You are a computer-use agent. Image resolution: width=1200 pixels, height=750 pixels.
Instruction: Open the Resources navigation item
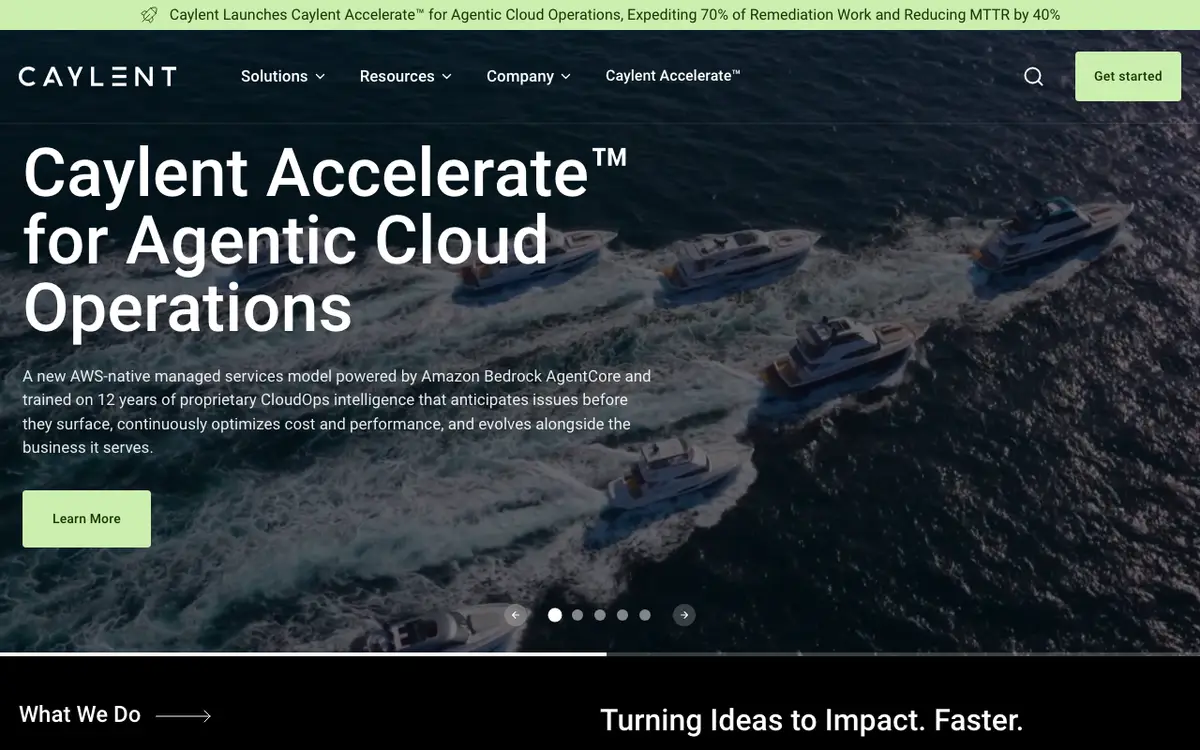(x=406, y=76)
